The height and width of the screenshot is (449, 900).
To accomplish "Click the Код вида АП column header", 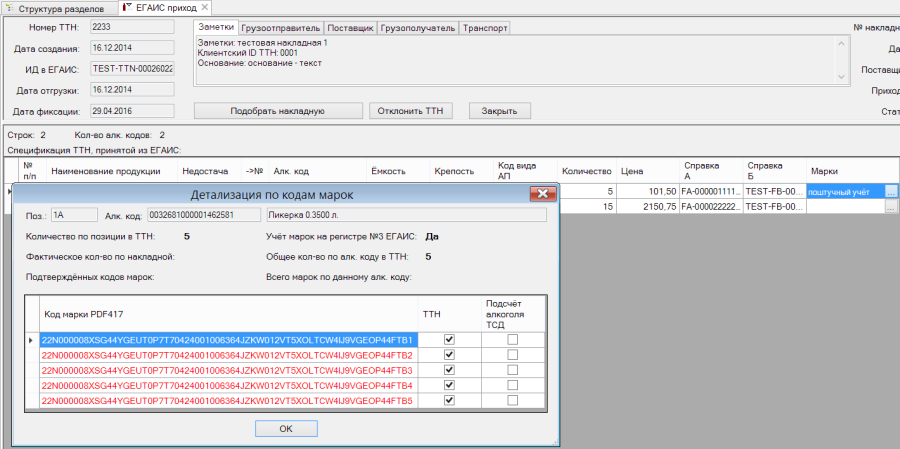I will pyautogui.click(x=525, y=171).
